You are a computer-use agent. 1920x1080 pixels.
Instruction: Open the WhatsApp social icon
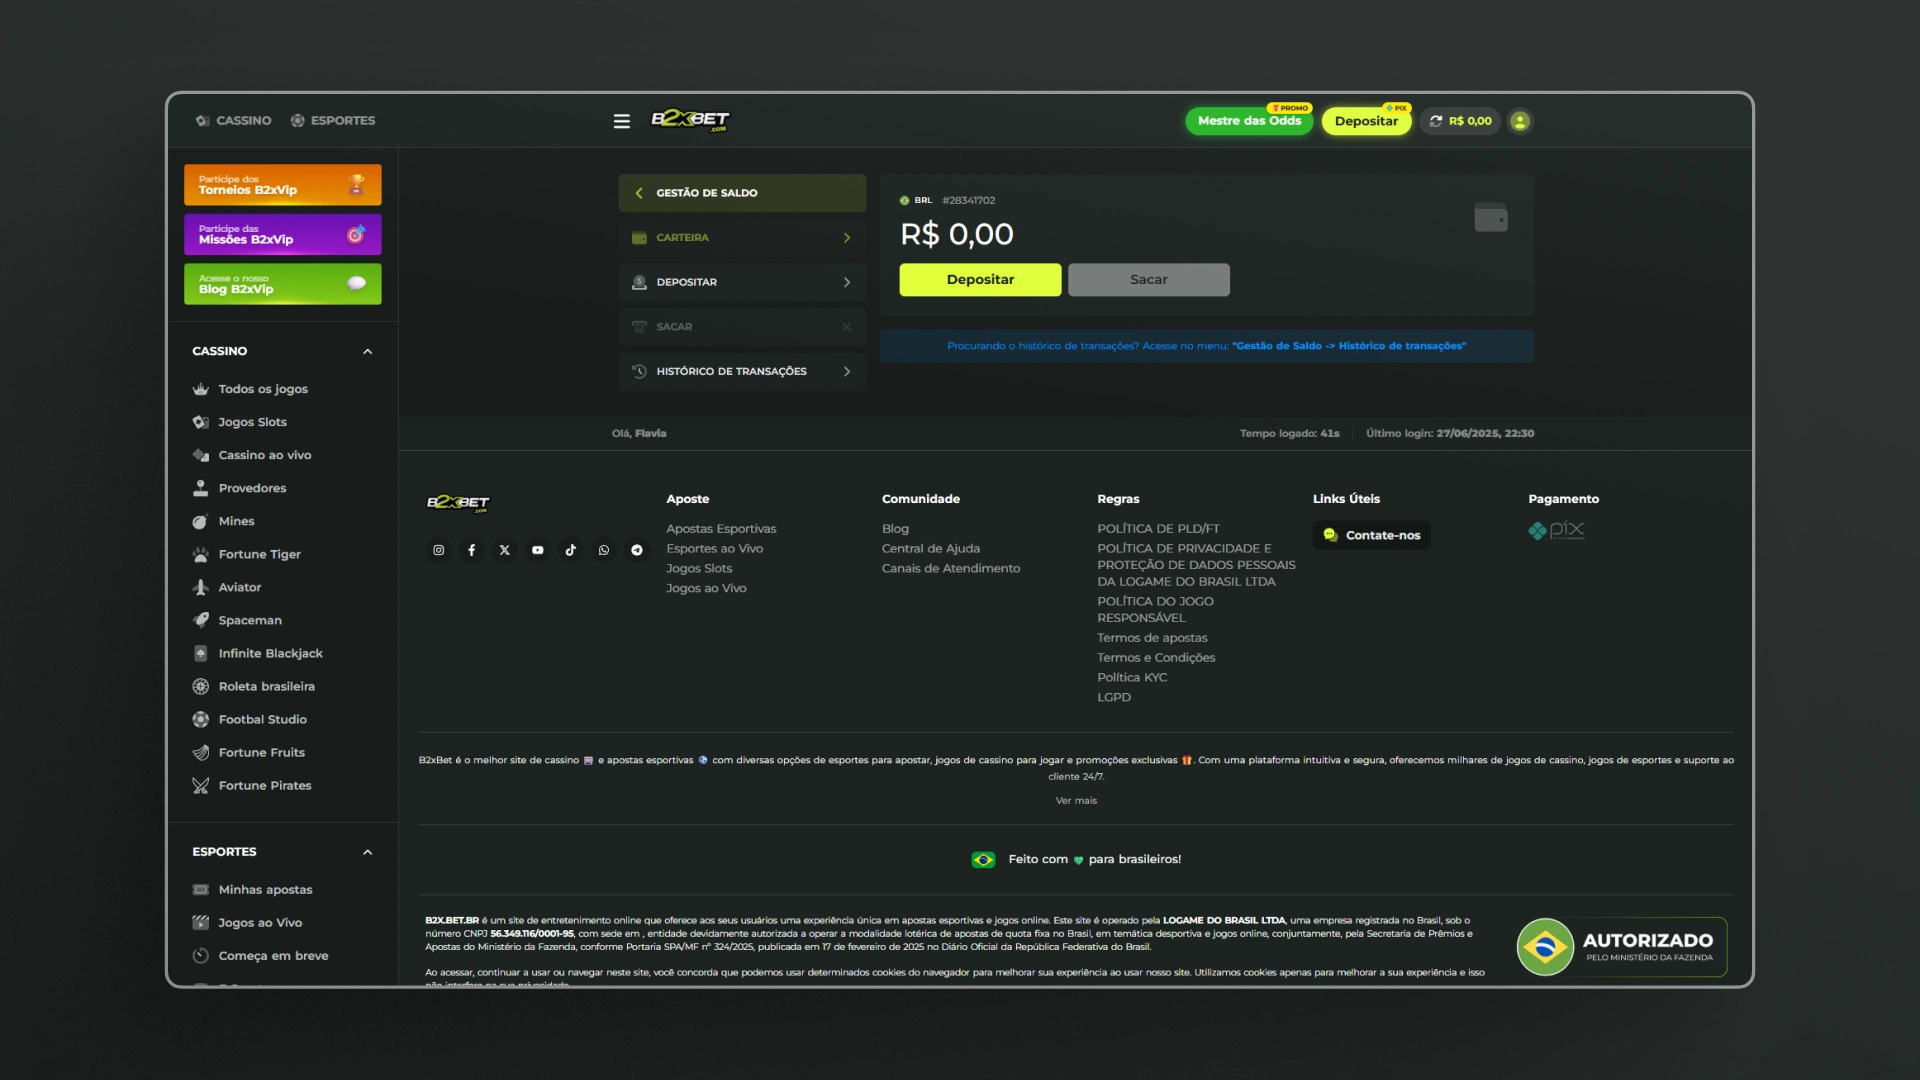pyautogui.click(x=603, y=550)
